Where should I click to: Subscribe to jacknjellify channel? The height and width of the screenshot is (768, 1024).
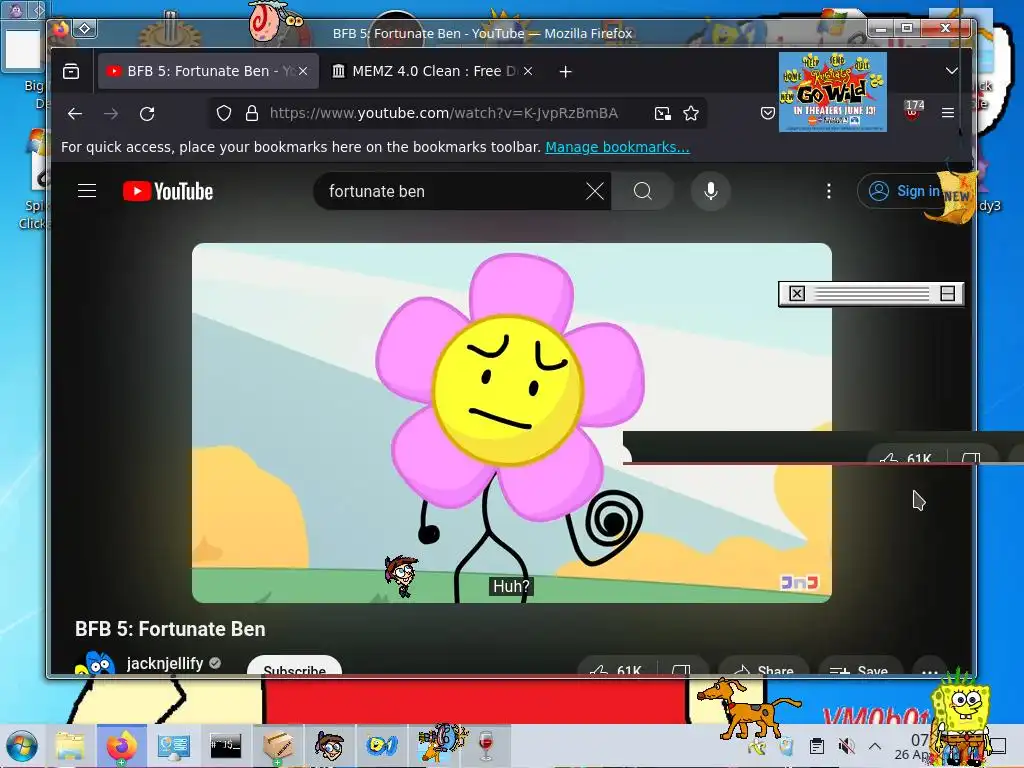(x=295, y=667)
